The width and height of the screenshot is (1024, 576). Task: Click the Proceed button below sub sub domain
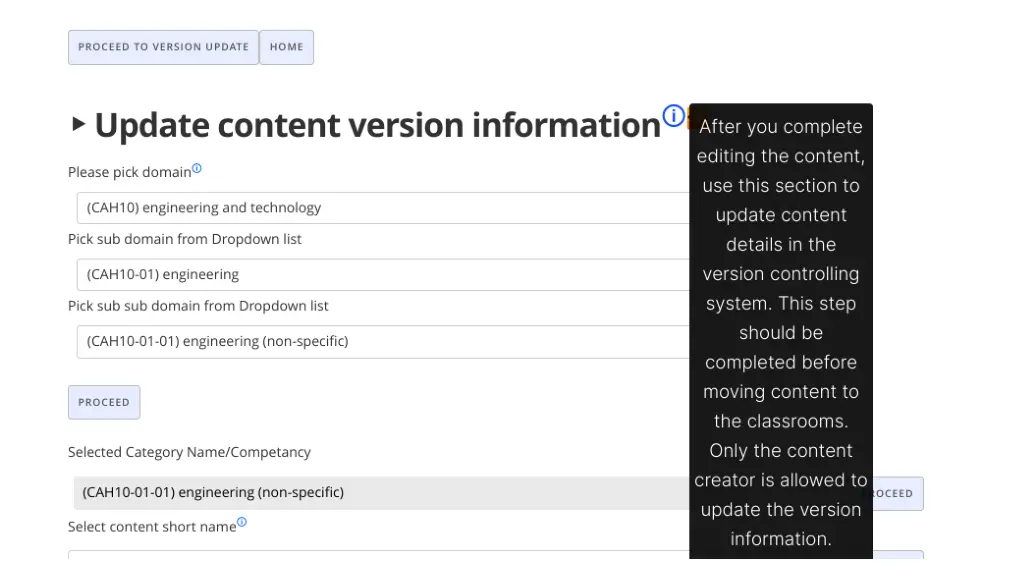pos(104,402)
